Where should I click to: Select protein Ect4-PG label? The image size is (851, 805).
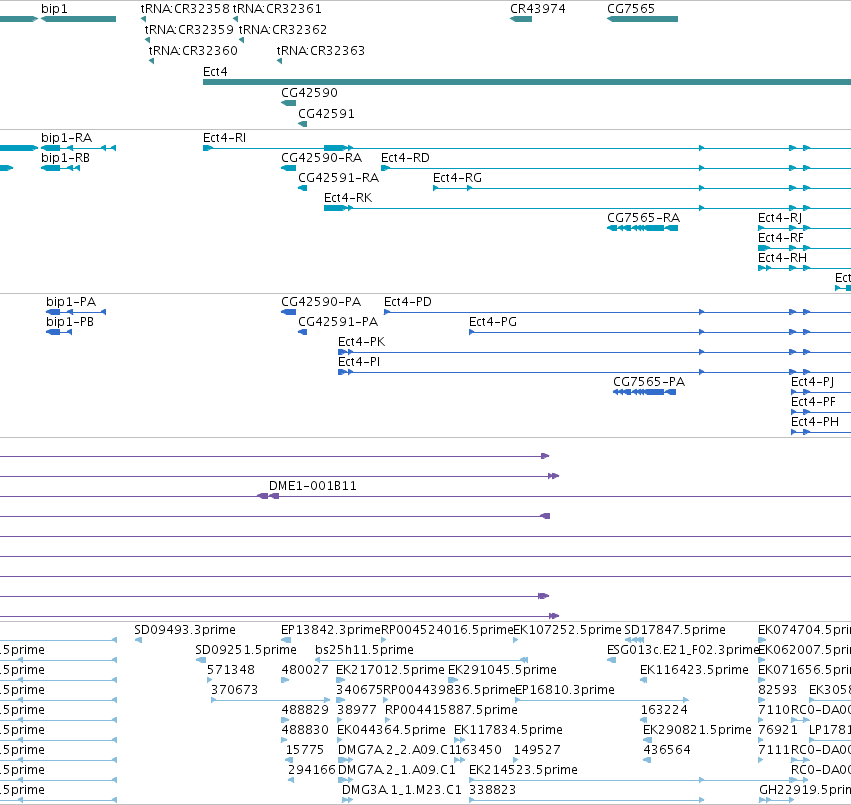click(x=493, y=322)
